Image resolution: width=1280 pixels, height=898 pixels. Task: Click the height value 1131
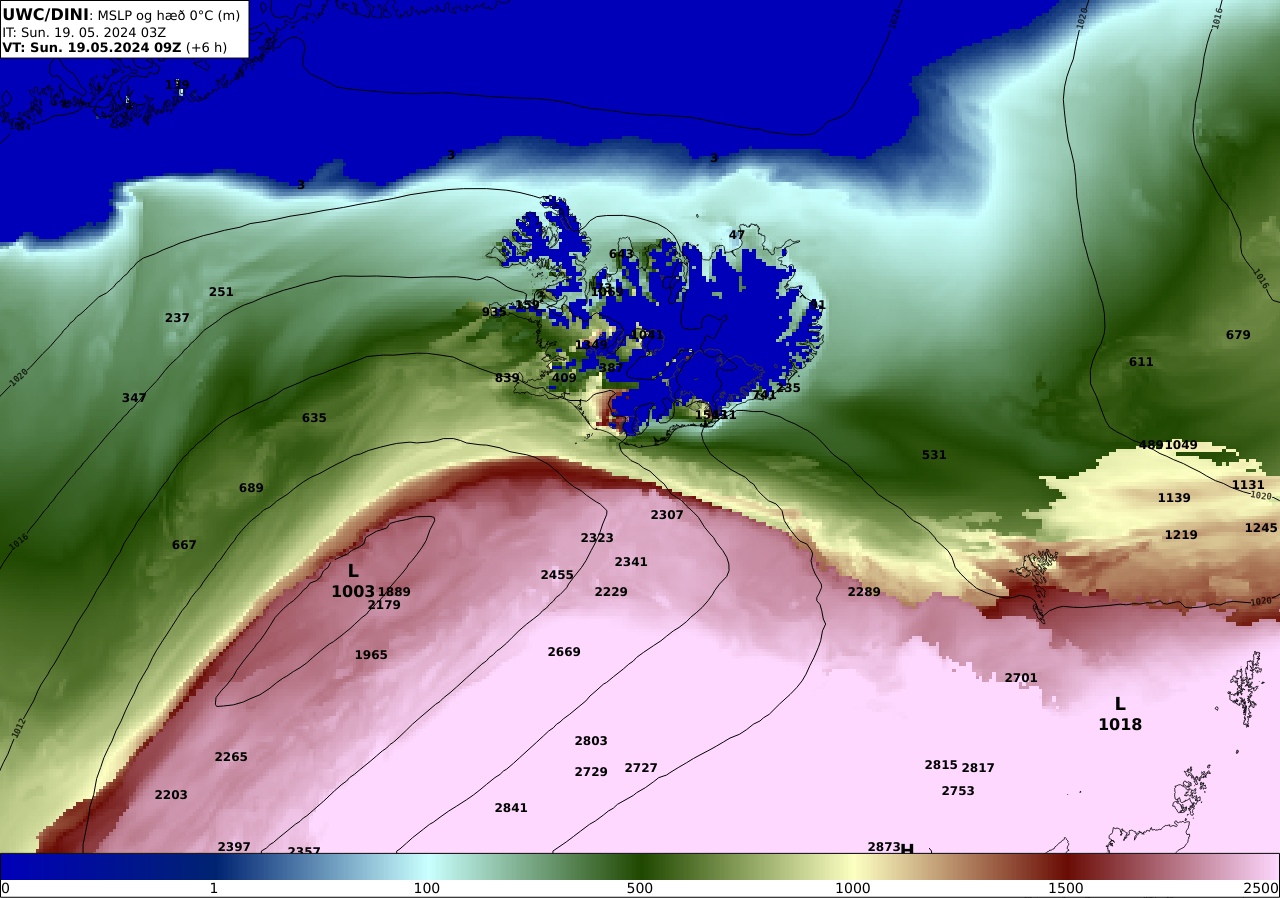click(x=1248, y=485)
